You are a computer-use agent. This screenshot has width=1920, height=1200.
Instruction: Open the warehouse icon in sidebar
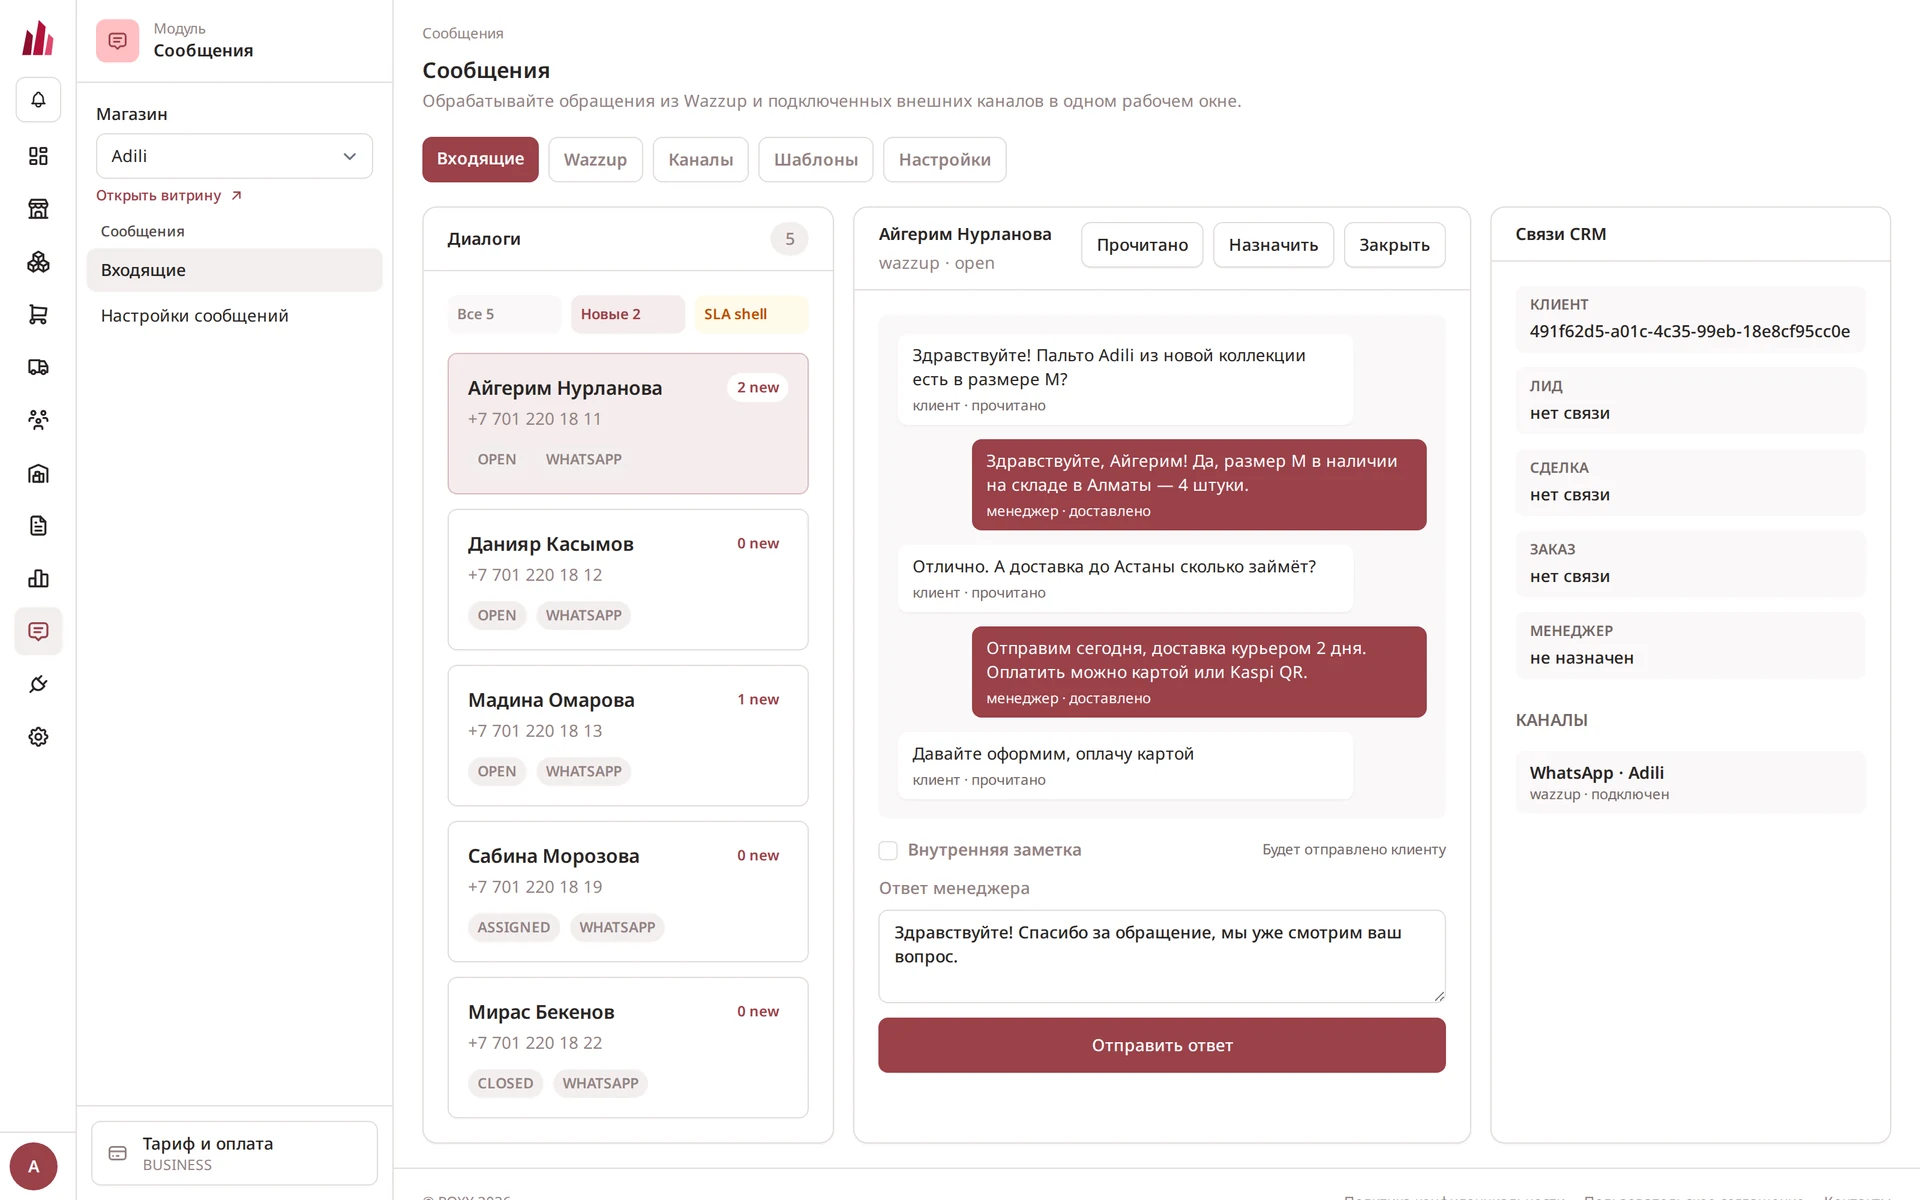(x=38, y=473)
